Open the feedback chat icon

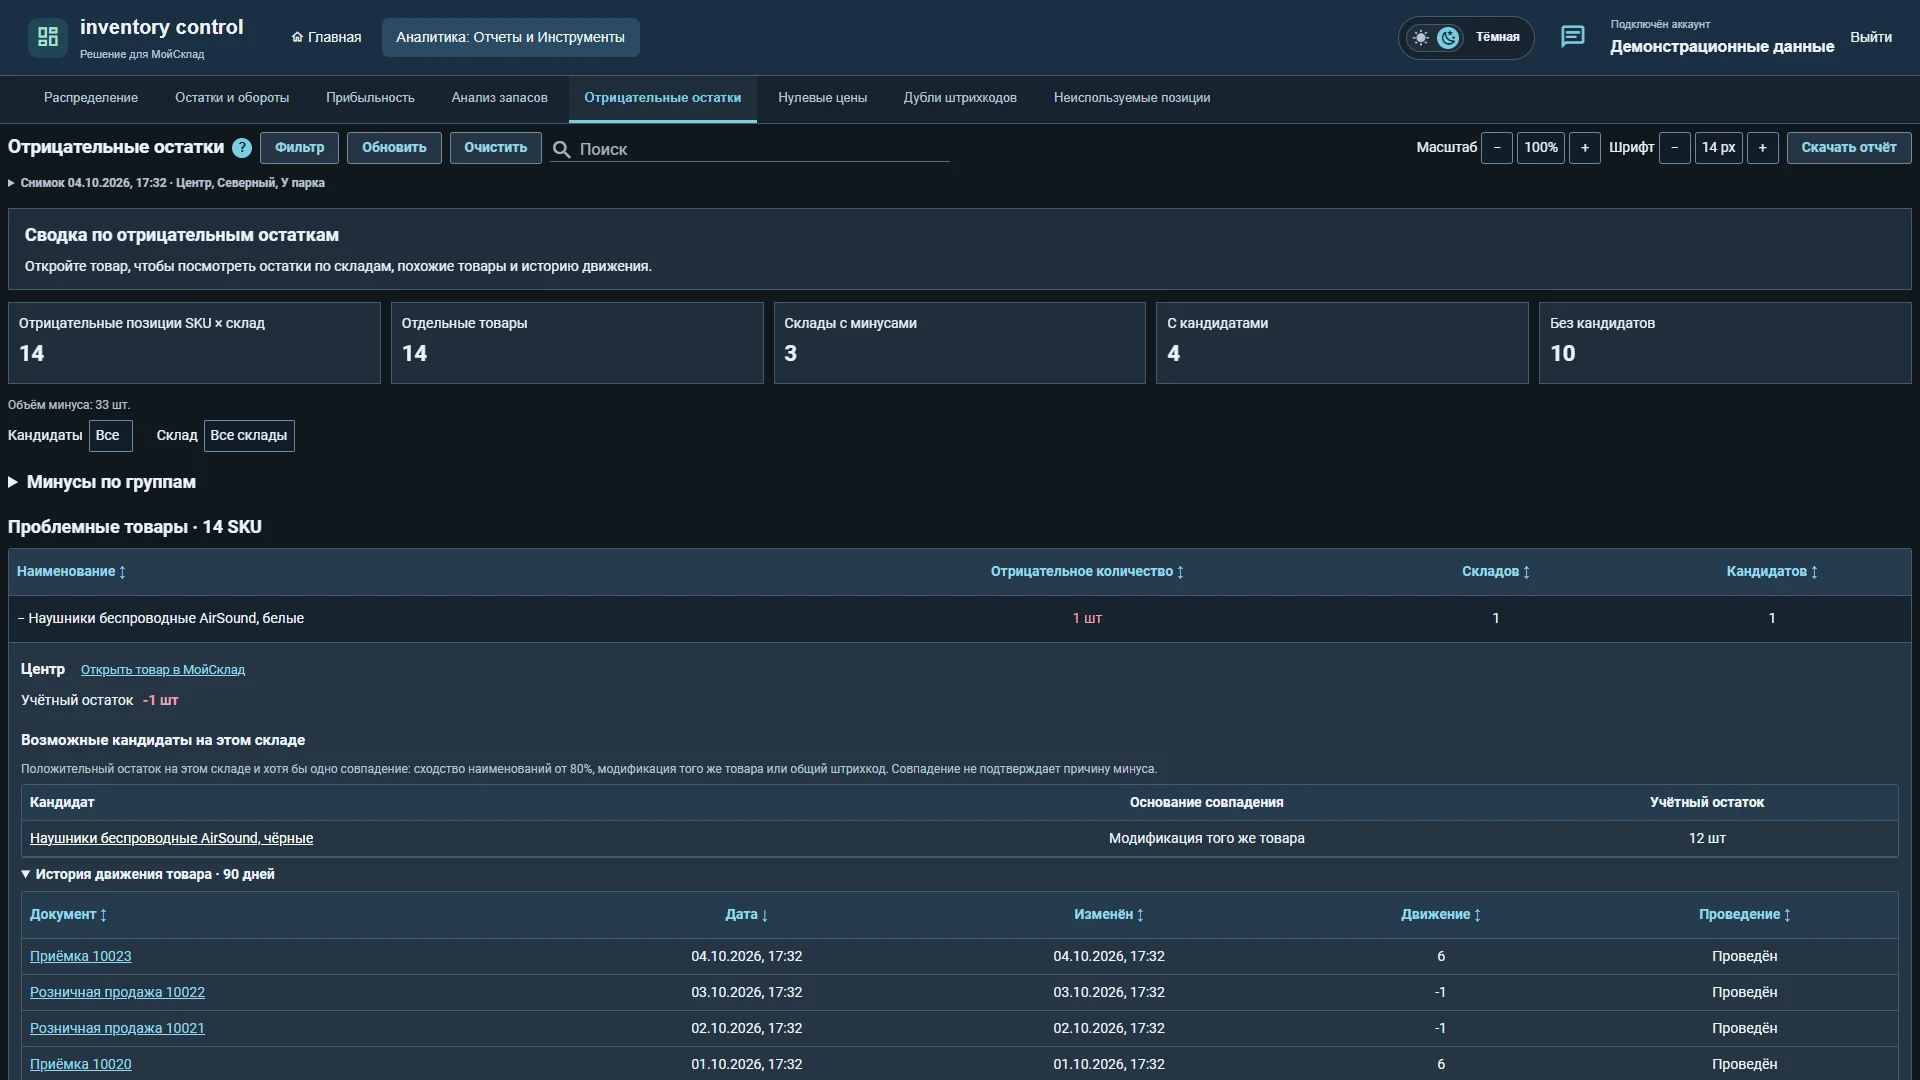(x=1572, y=37)
